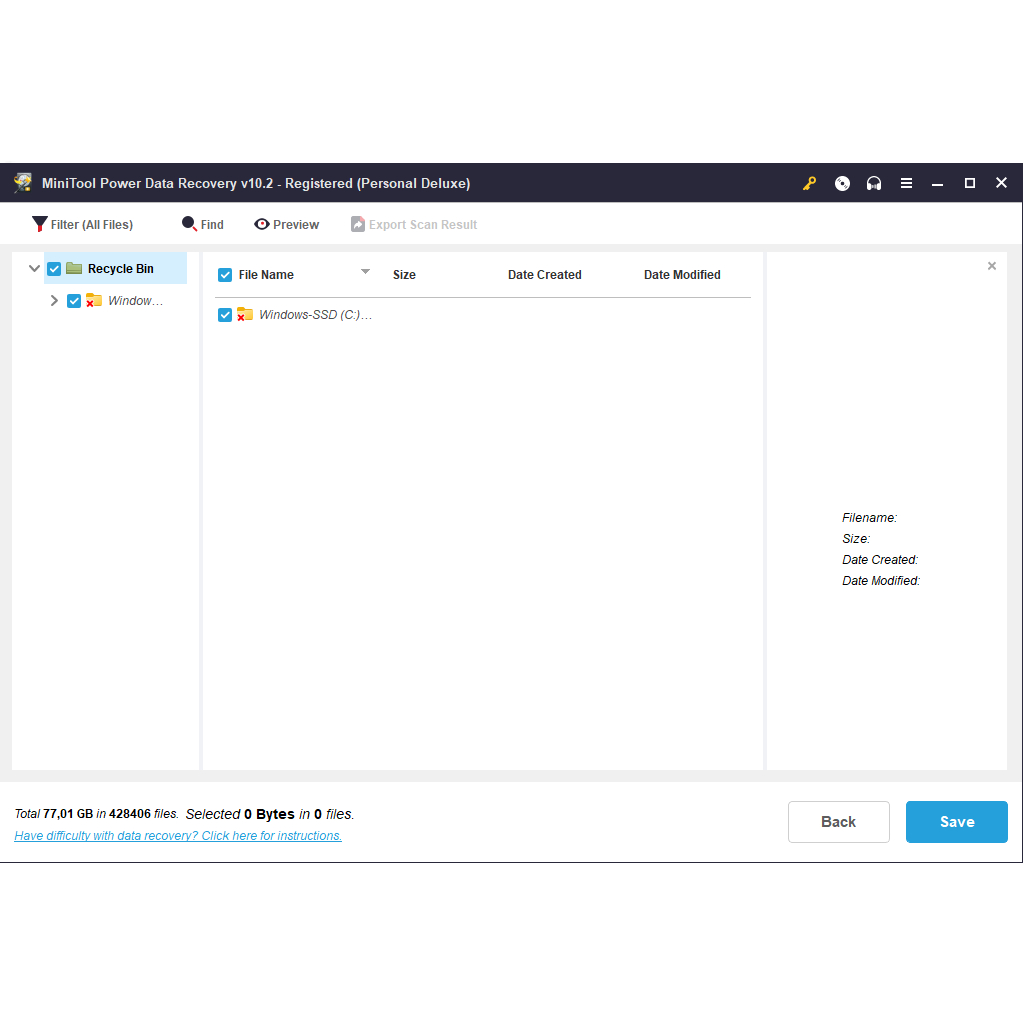Click Export Scan Result
Image resolution: width=1023 pixels, height=1023 pixels.
414,224
